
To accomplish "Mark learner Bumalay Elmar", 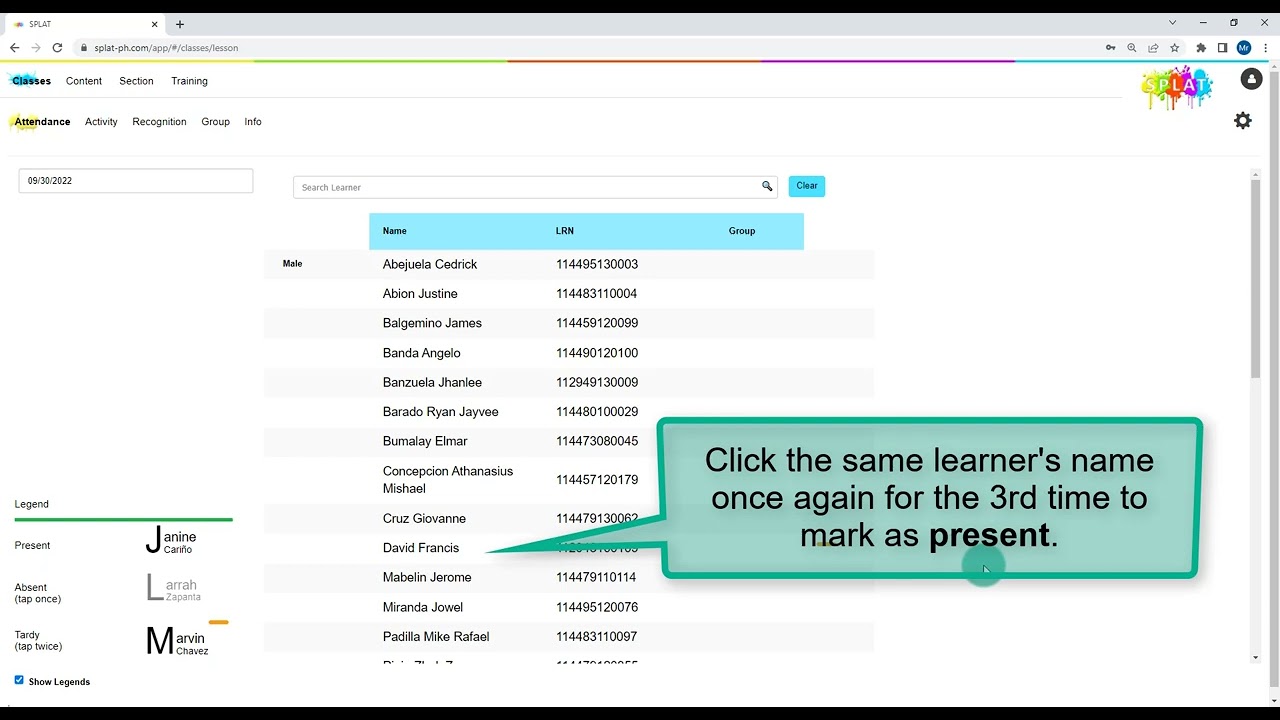I will coord(425,441).
